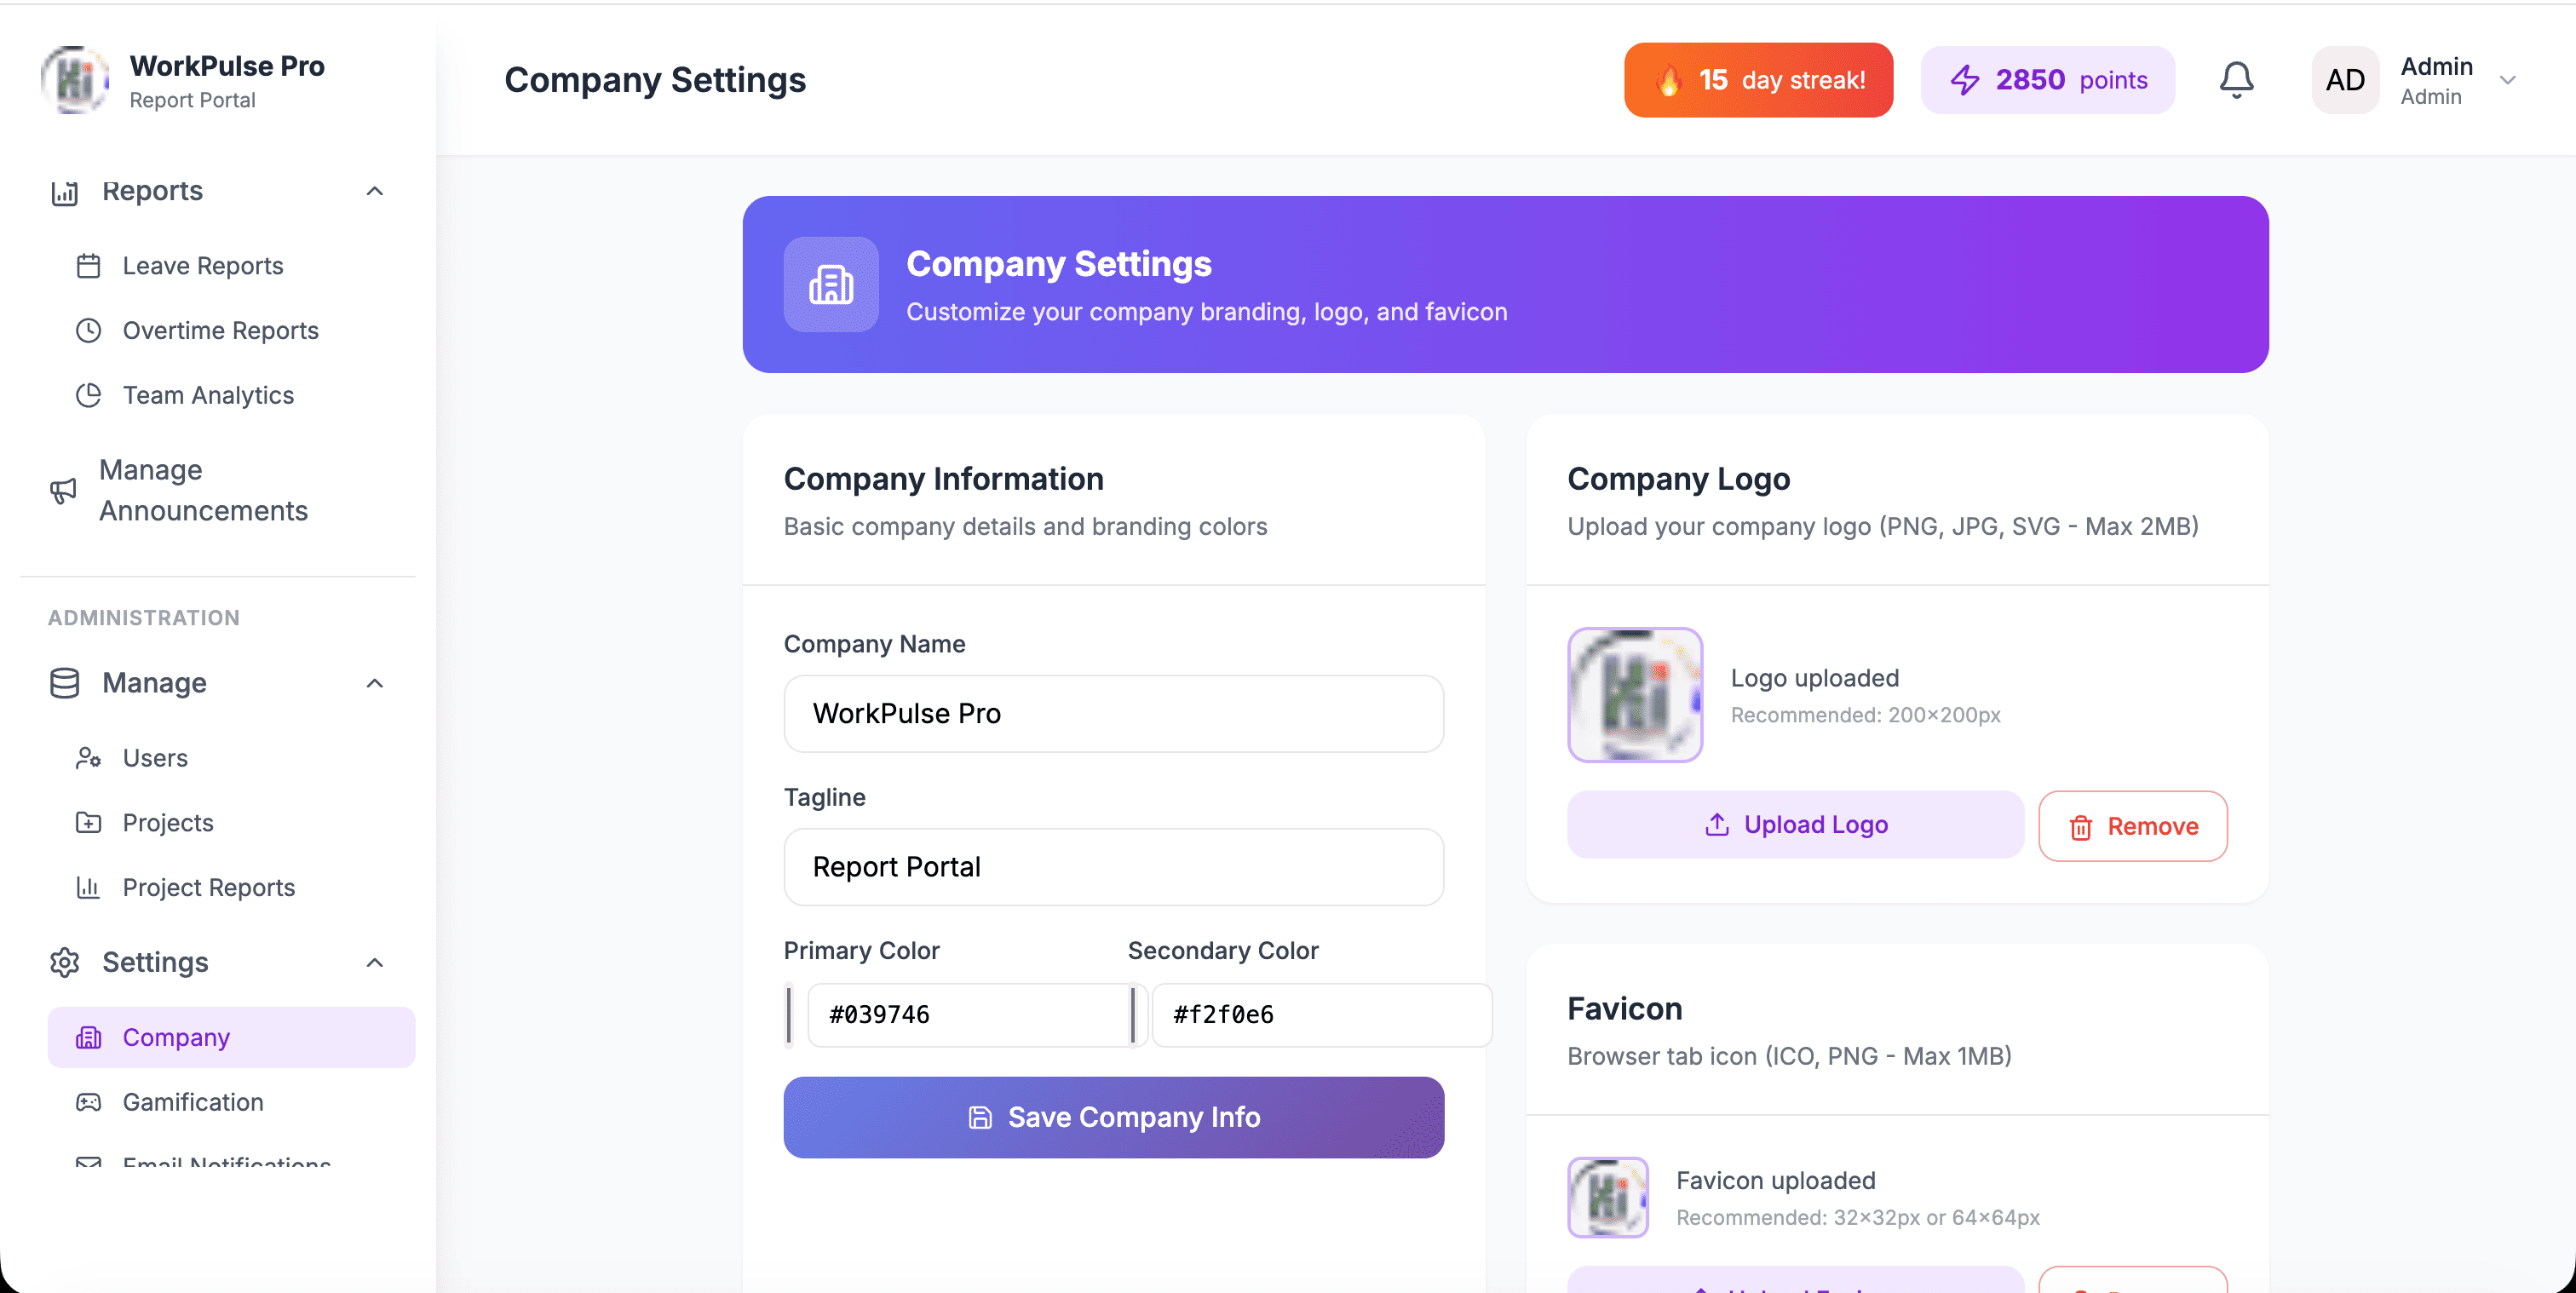The width and height of the screenshot is (2576, 1293).
Task: Click the WorkPulse Pro sidebar logo
Action: [74, 80]
